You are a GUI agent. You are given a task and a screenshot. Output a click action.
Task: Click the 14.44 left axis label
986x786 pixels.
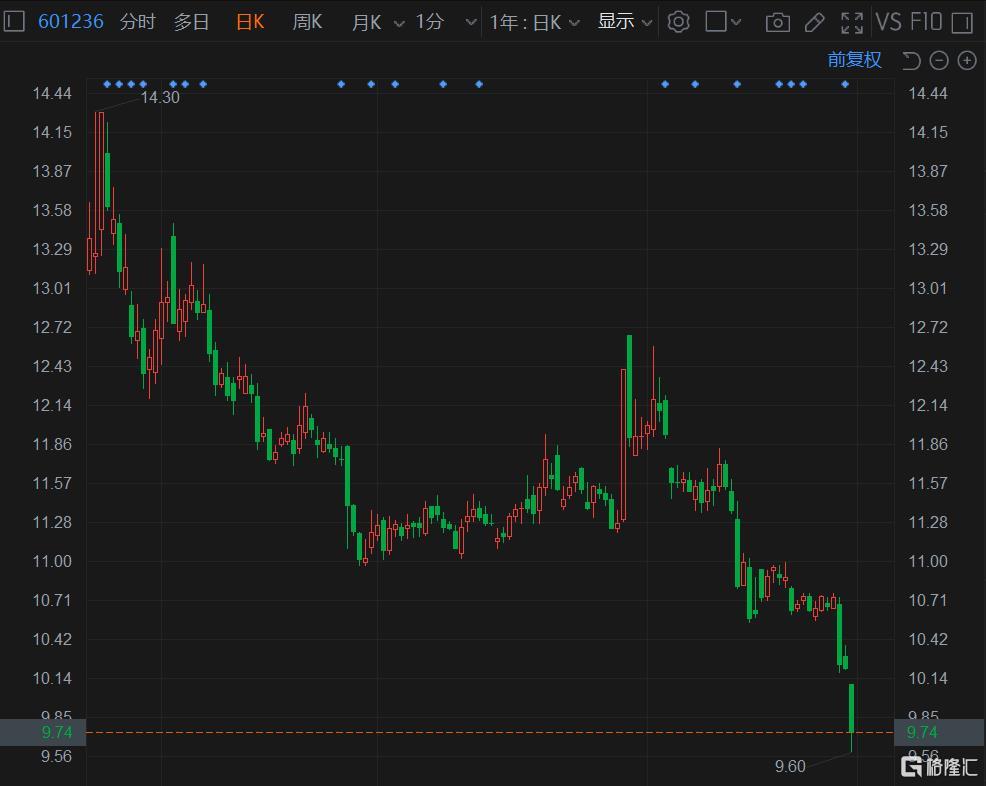pos(52,94)
